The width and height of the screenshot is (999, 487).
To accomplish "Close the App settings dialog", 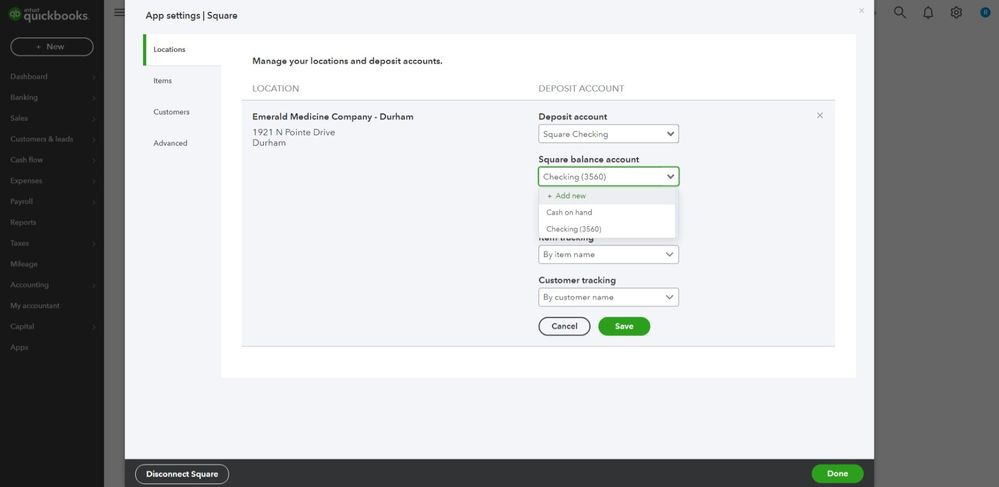I will (x=862, y=11).
